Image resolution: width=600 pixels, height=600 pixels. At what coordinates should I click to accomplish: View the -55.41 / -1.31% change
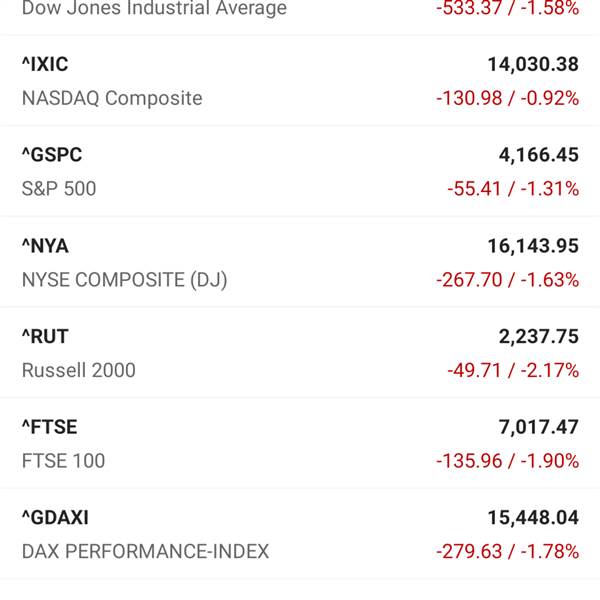pos(513,189)
